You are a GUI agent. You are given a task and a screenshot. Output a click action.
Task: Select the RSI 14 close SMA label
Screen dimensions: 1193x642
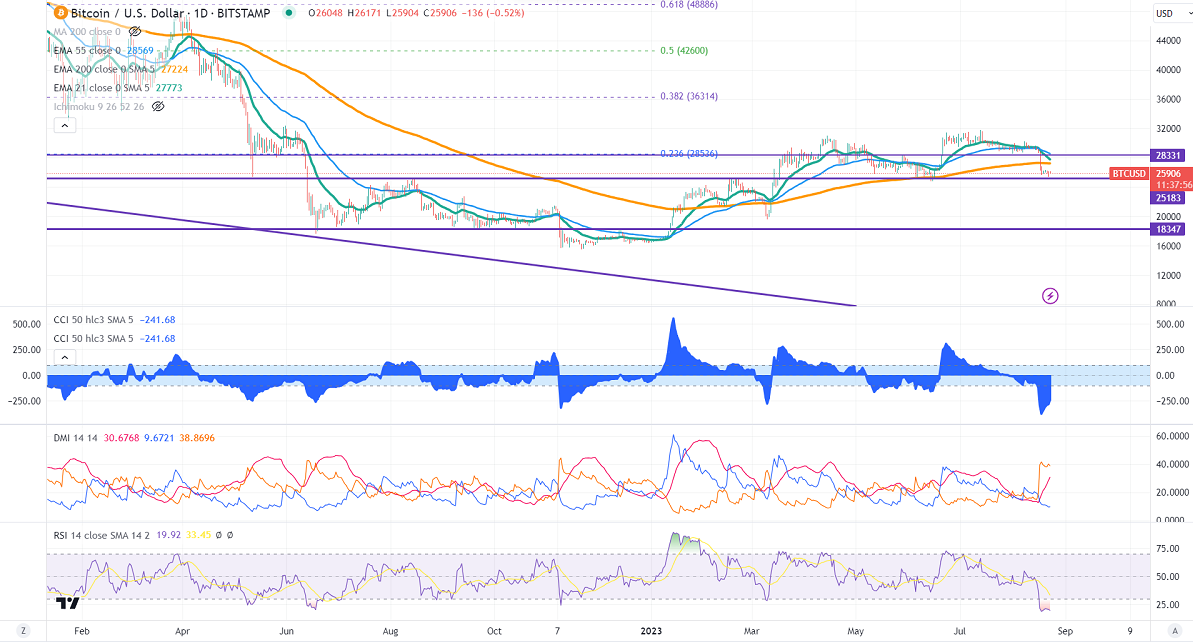tap(102, 536)
